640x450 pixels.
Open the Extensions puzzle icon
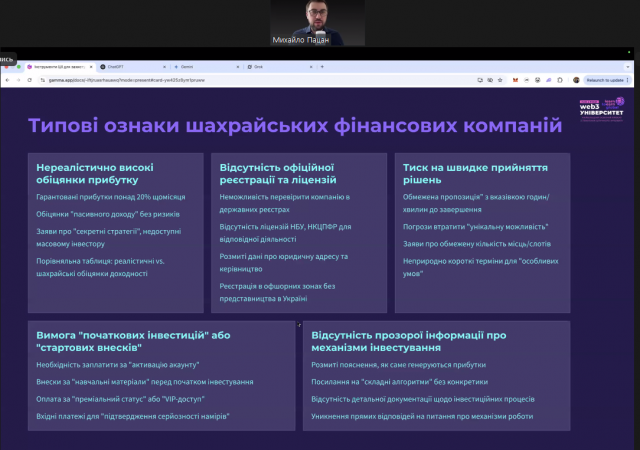click(x=560, y=80)
